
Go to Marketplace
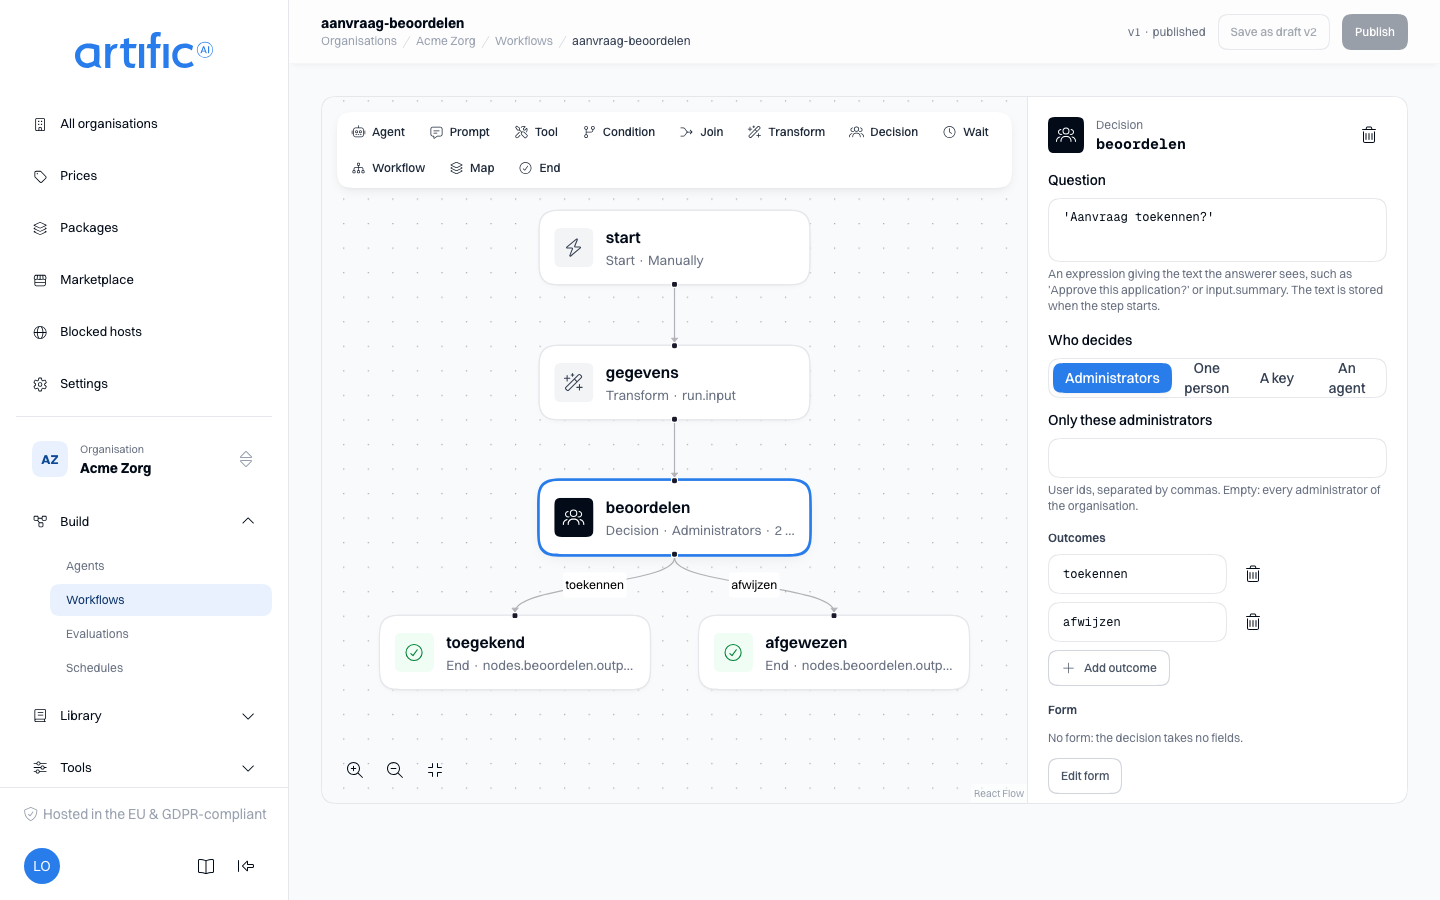tap(144, 280)
